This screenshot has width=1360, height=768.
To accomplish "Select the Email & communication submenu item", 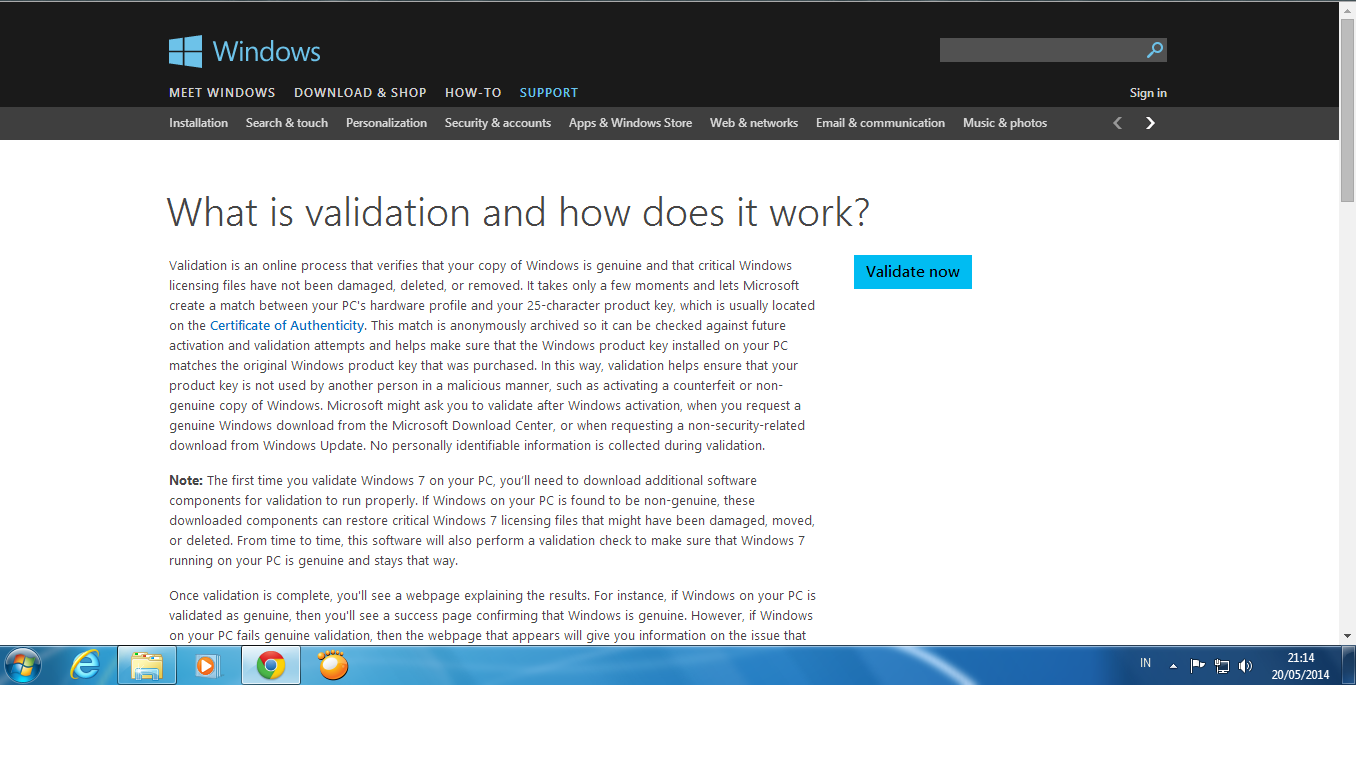I will pyautogui.click(x=880, y=123).
